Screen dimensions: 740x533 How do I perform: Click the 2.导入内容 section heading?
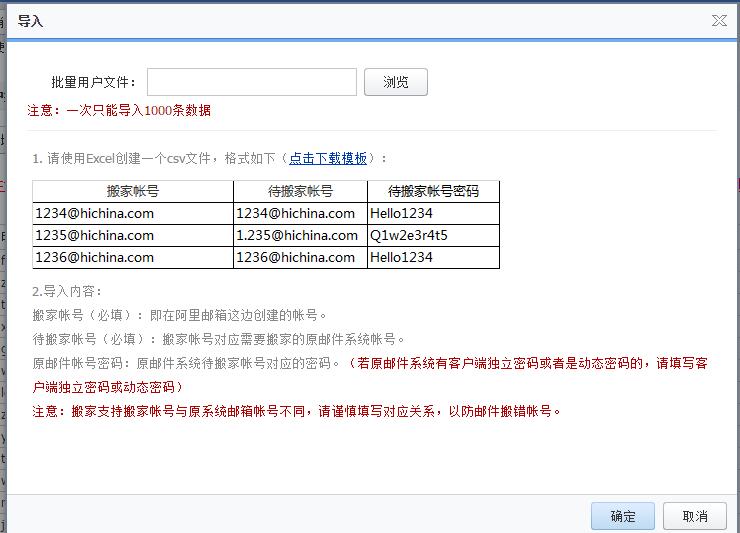67,291
